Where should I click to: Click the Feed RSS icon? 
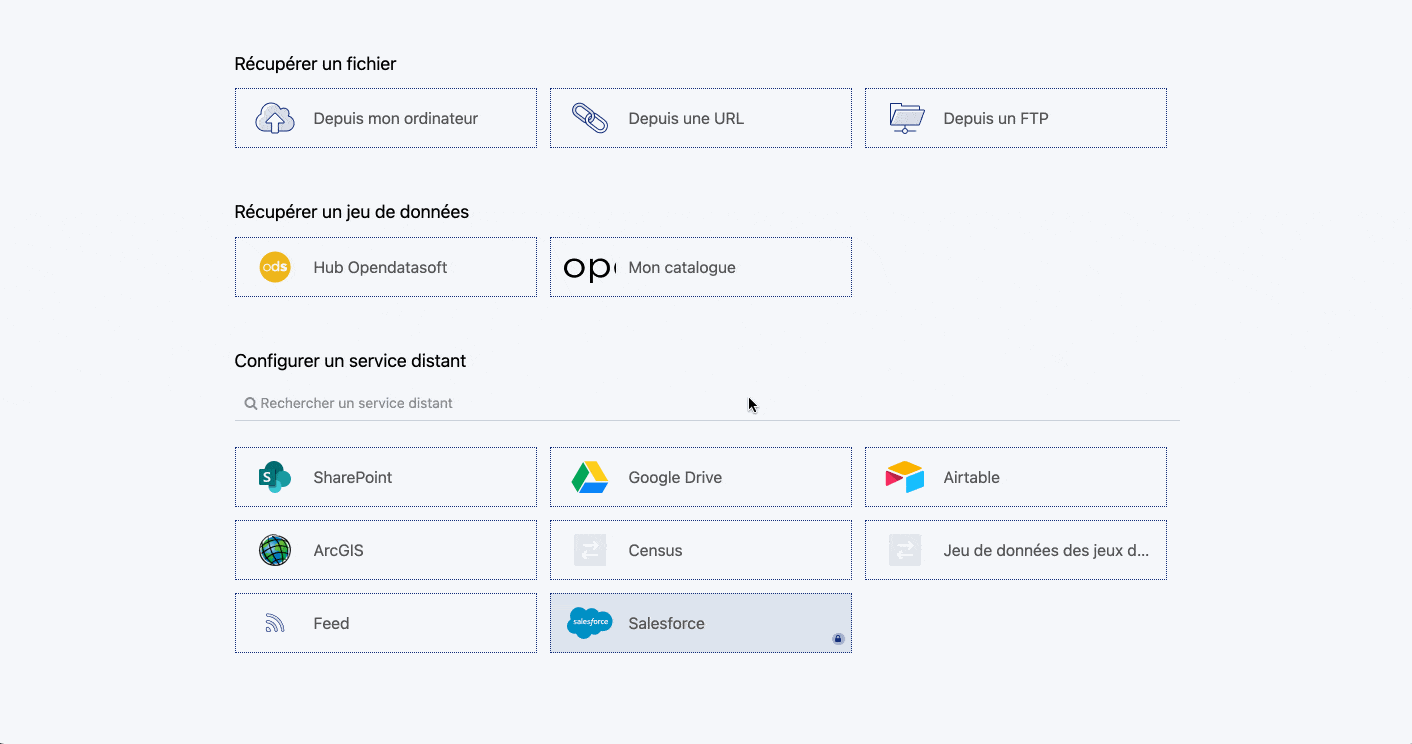[275, 623]
